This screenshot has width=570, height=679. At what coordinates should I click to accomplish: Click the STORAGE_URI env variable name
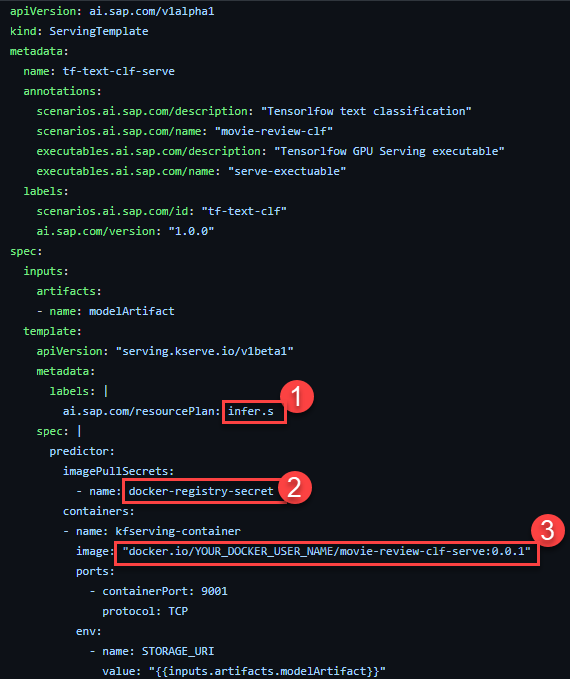178,651
